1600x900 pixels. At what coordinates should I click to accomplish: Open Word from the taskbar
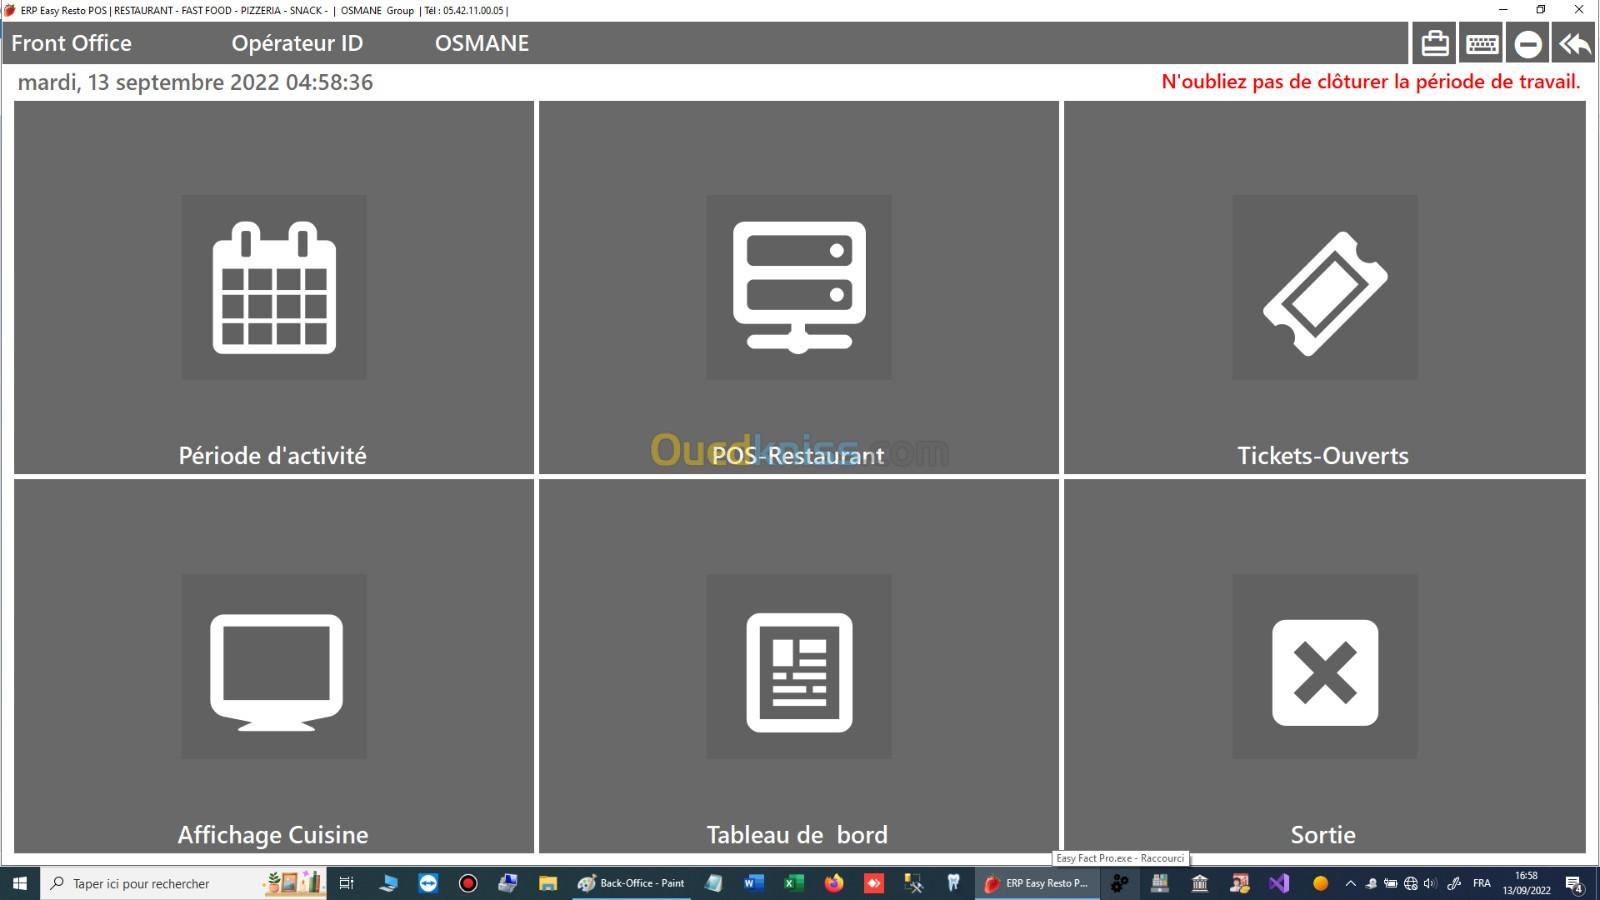click(753, 883)
